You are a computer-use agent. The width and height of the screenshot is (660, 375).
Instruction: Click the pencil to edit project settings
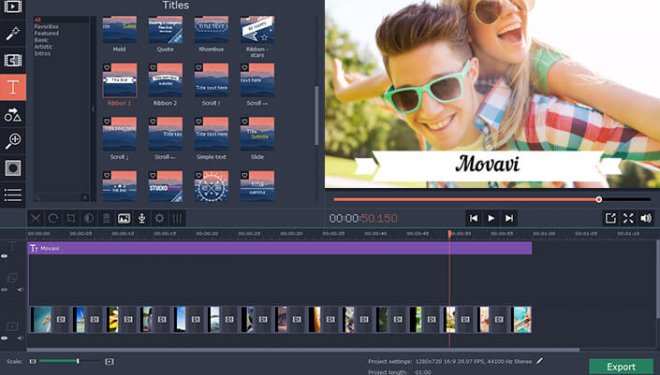(540, 361)
